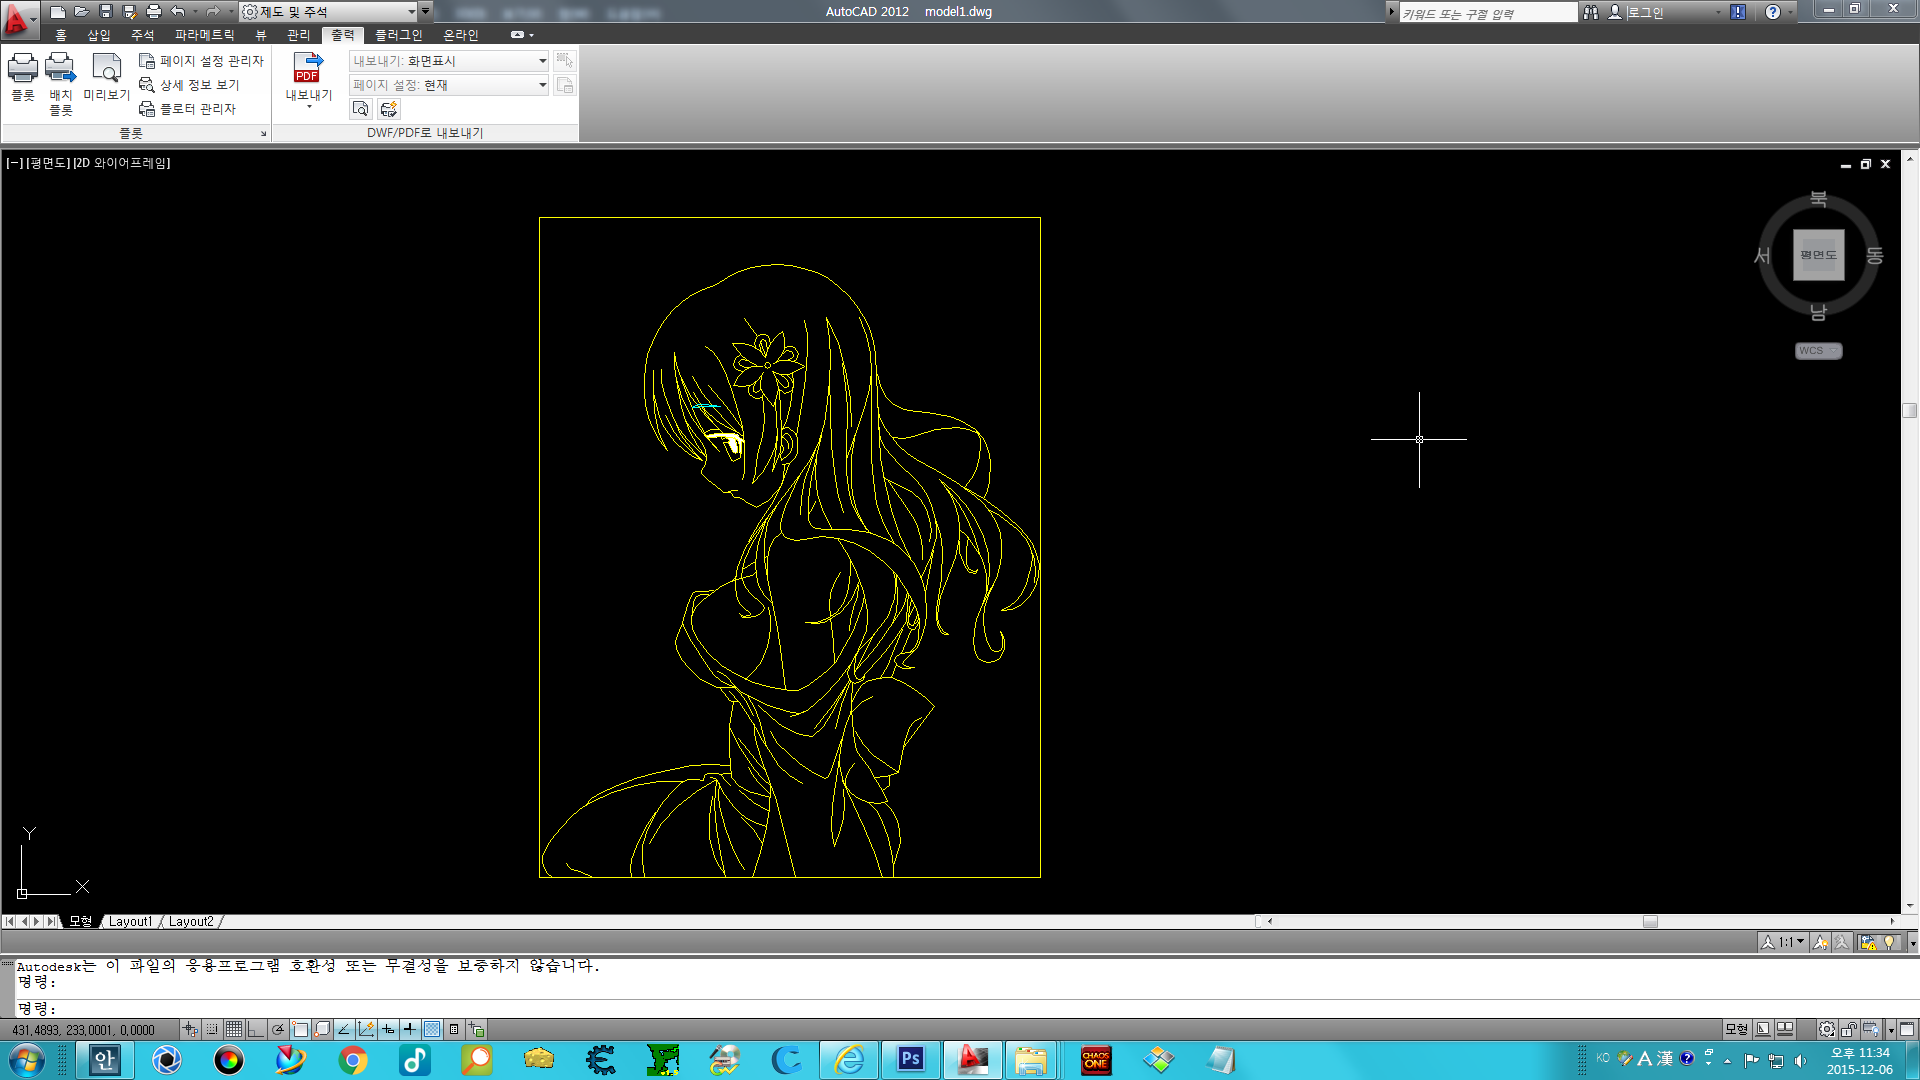Click the PDF export icon
This screenshot has height=1080, width=1920.
tap(307, 68)
